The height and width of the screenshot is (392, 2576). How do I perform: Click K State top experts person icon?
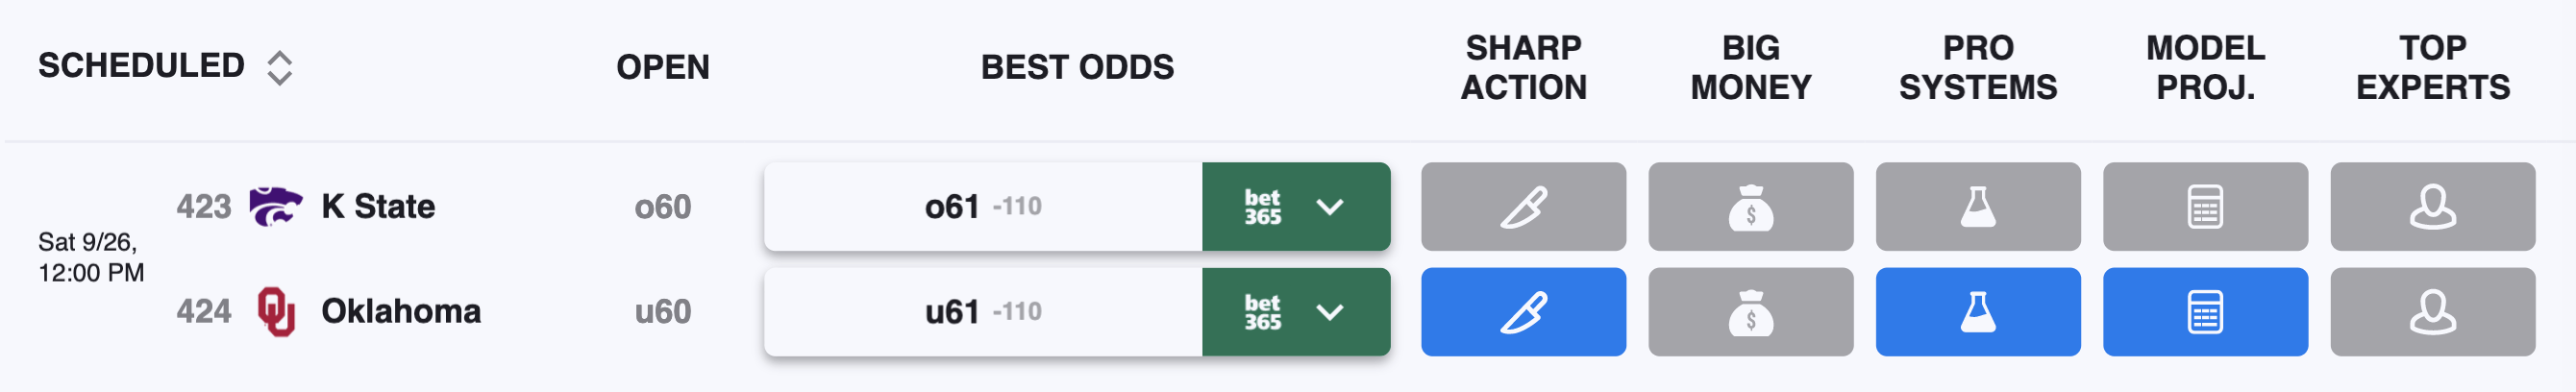point(2432,207)
